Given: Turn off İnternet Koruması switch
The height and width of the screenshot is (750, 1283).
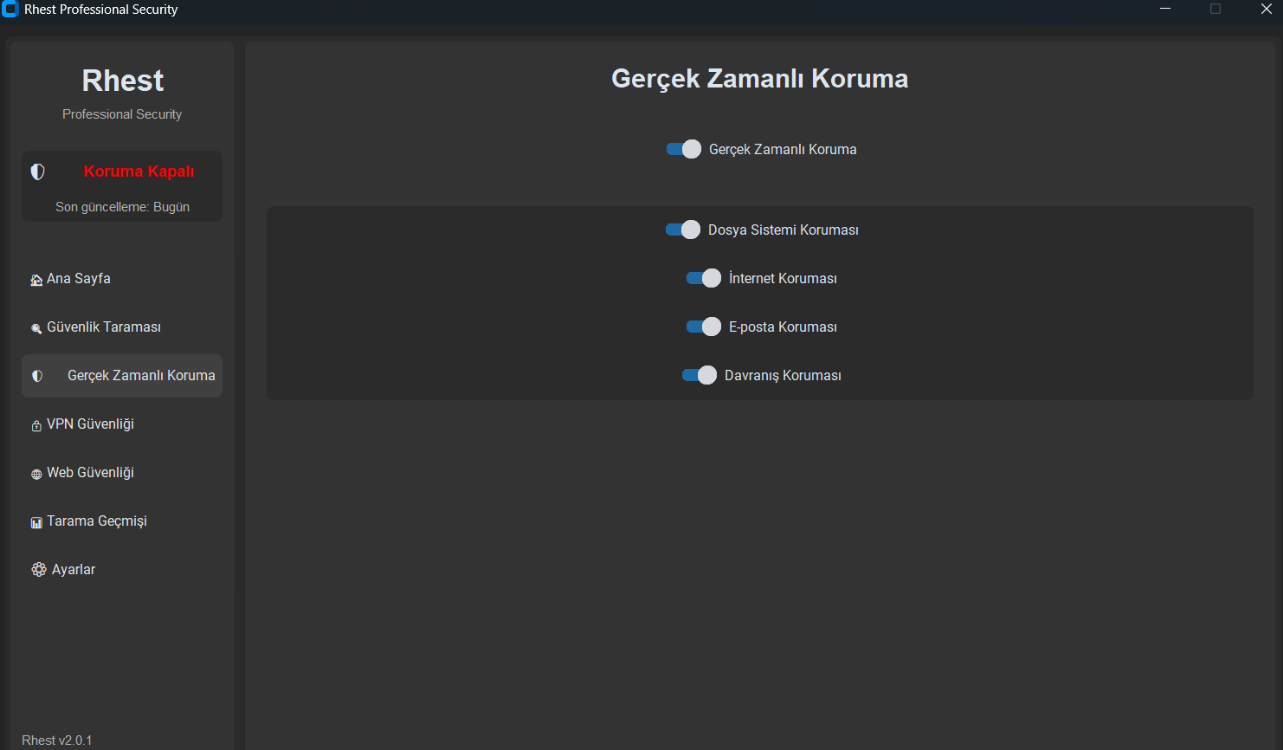Looking at the screenshot, I should tap(704, 278).
